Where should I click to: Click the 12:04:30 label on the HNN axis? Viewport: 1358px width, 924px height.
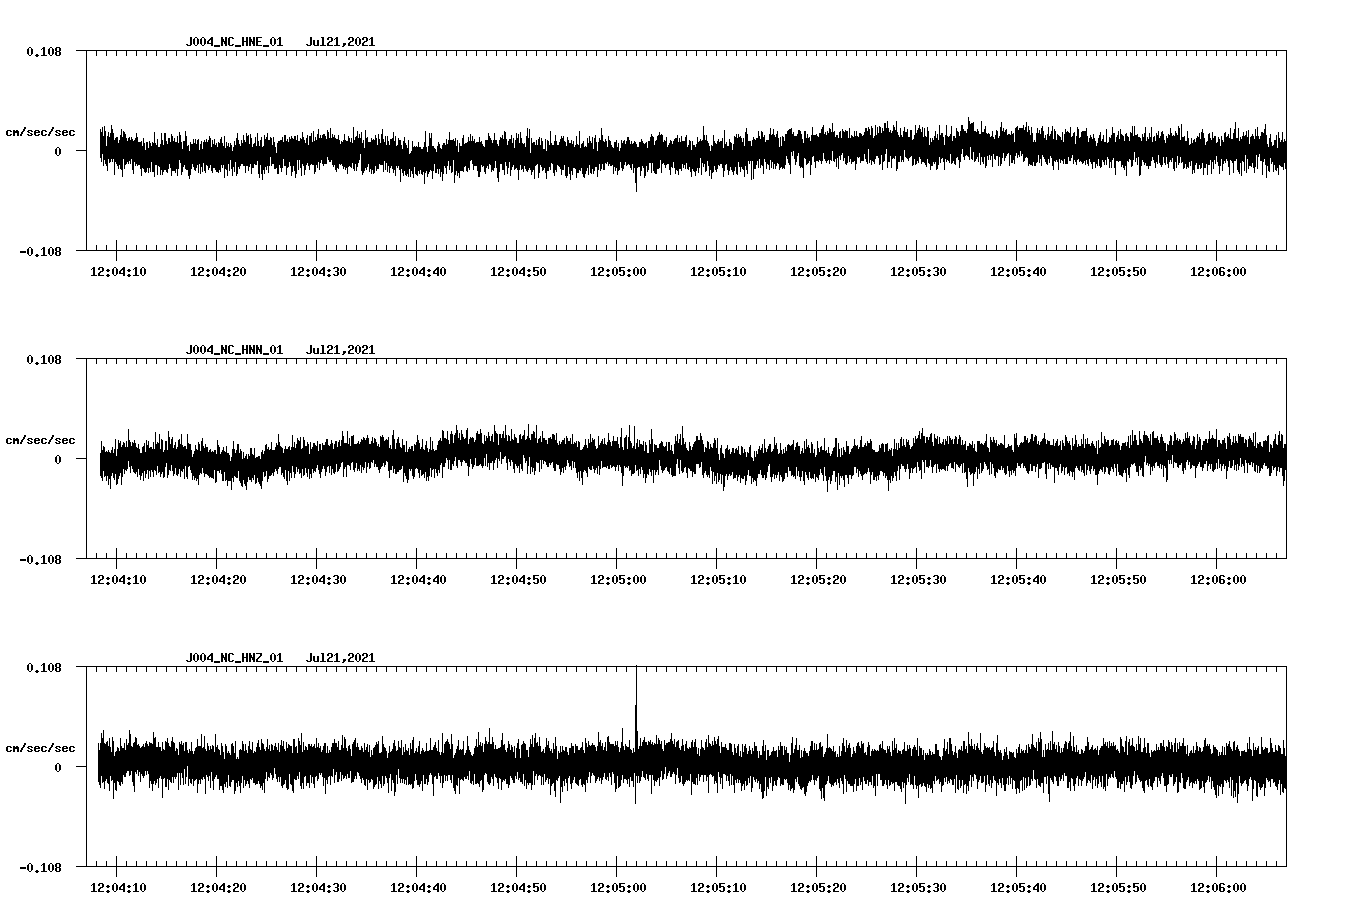[319, 577]
